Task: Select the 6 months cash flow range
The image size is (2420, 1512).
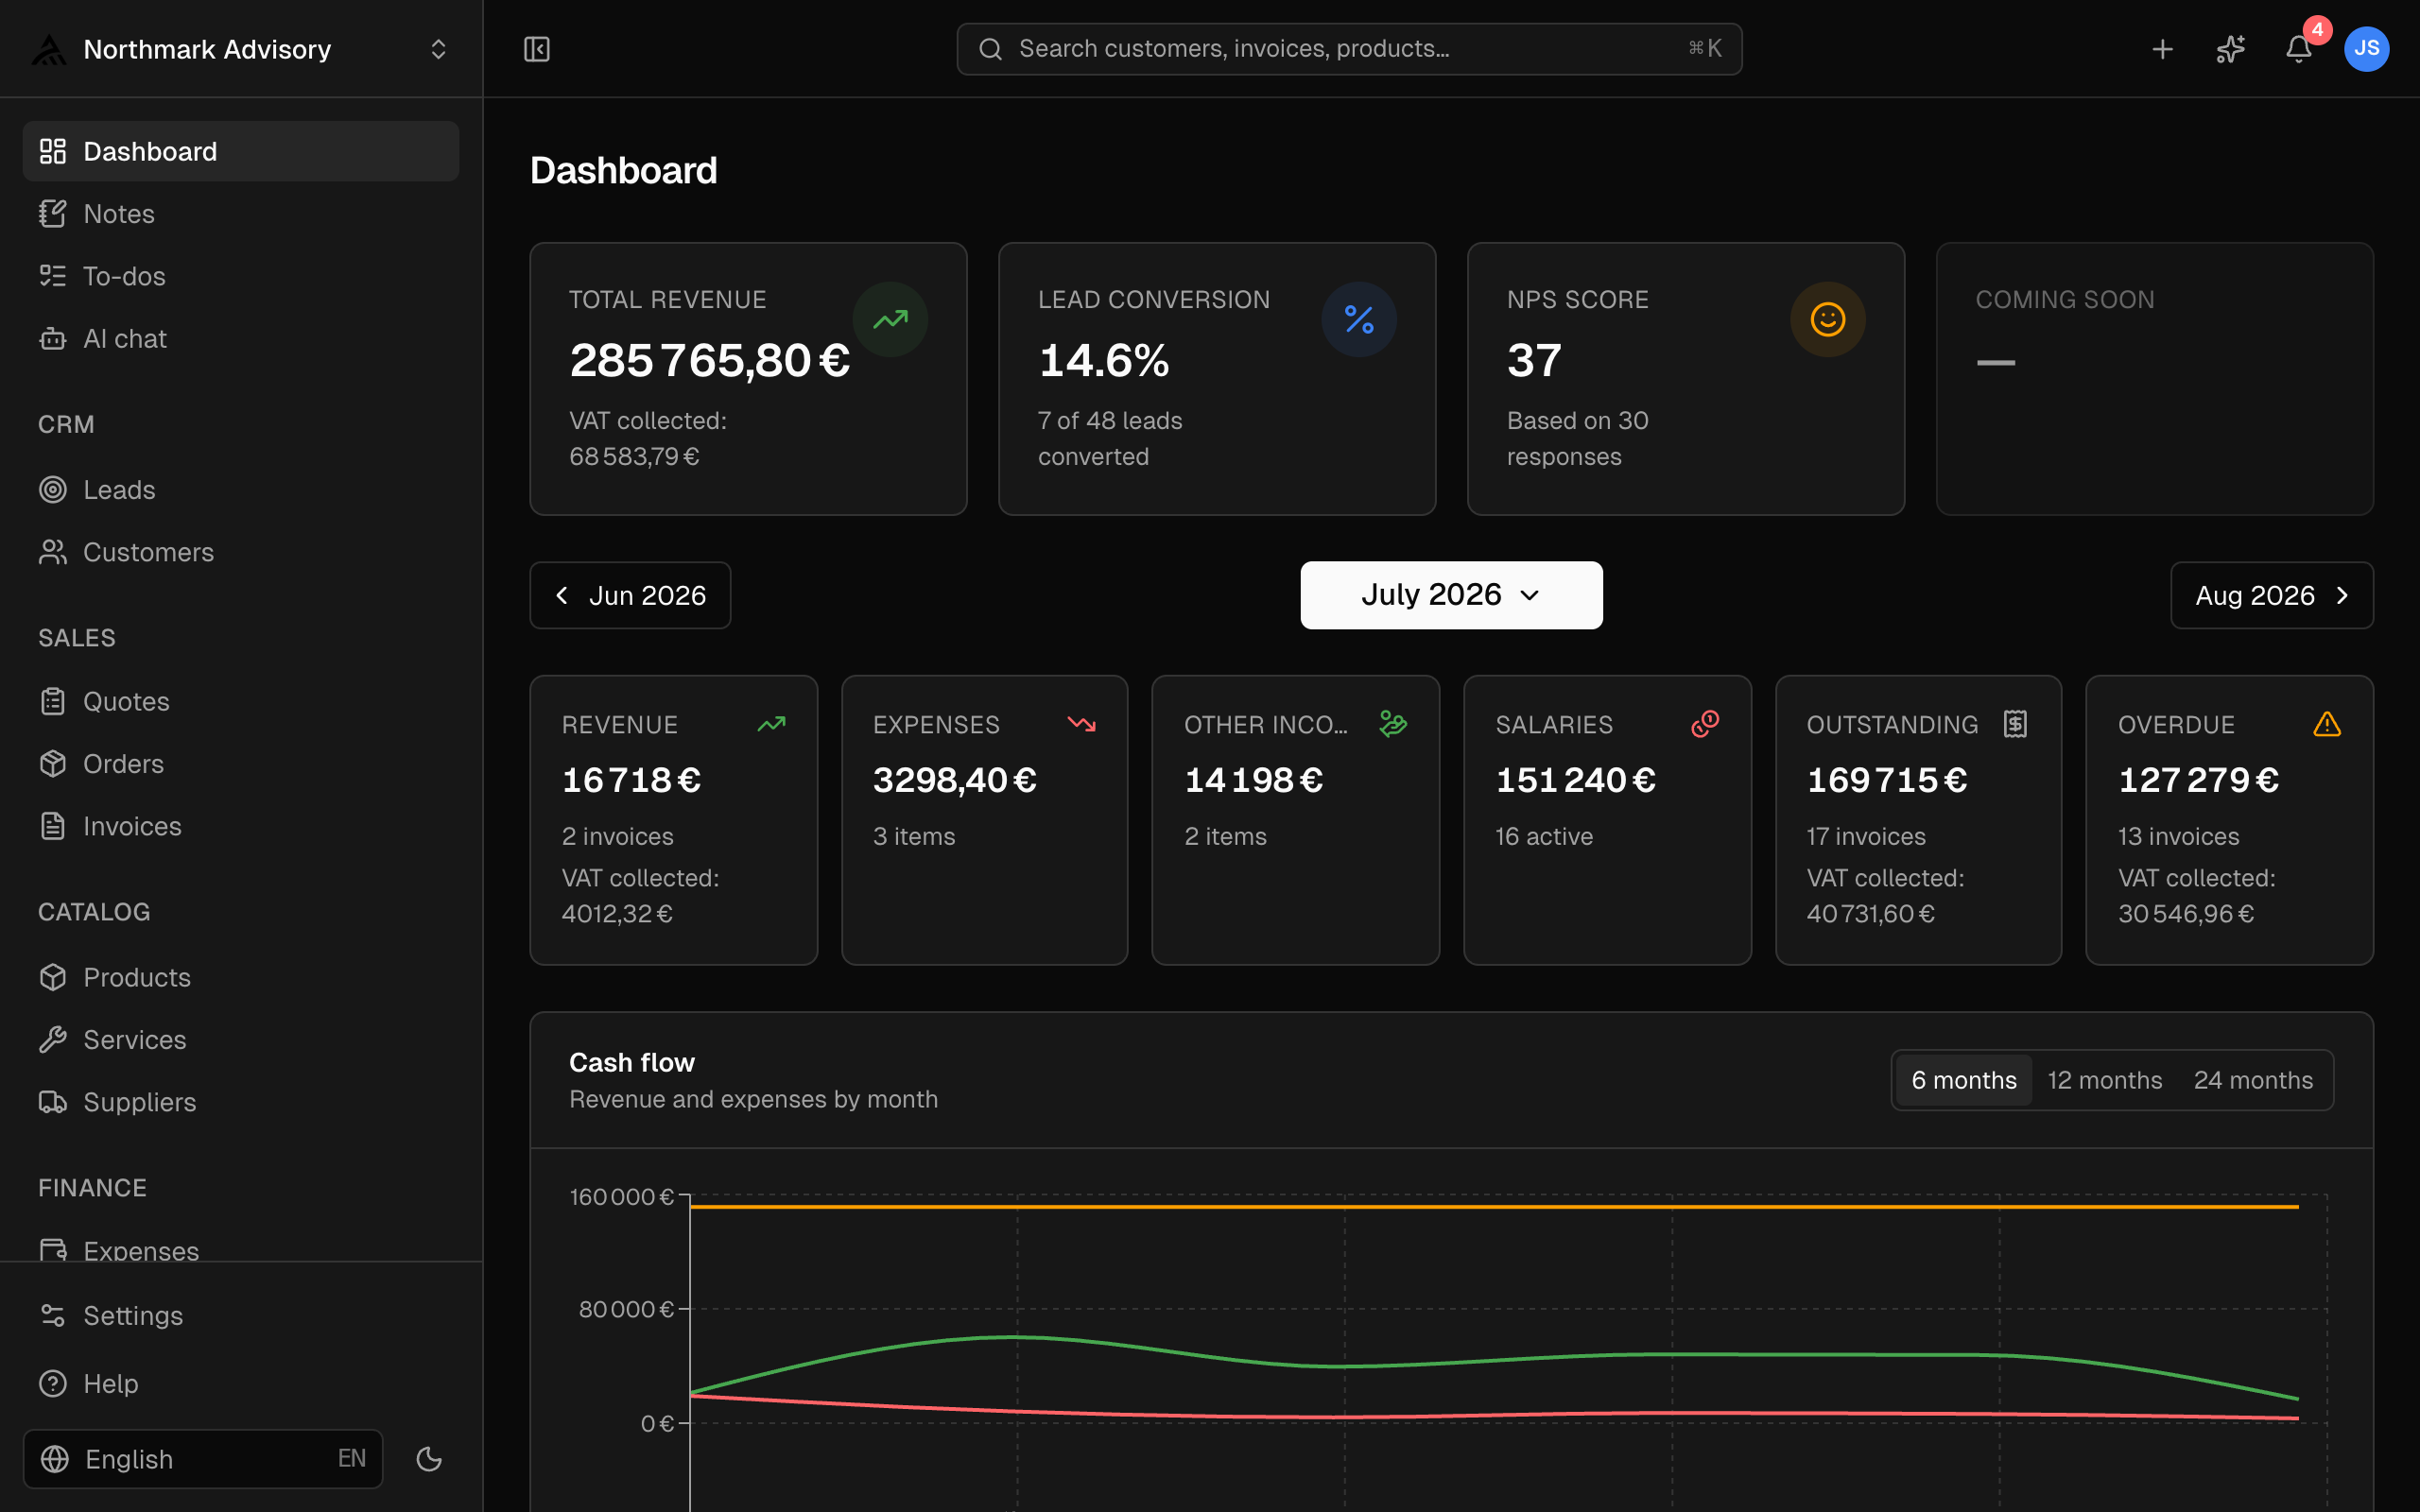Action: coord(1963,1080)
